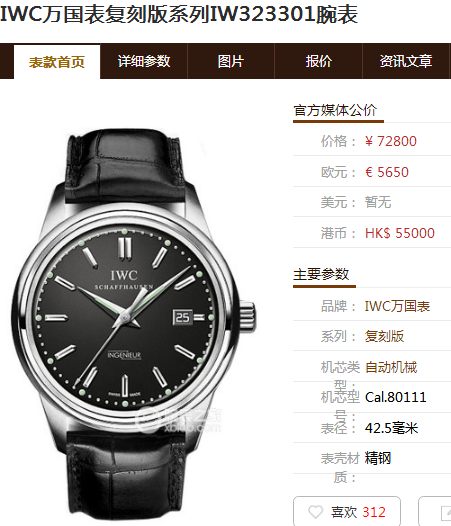
Task: Click the 主要参数 section heading
Action: point(321,275)
